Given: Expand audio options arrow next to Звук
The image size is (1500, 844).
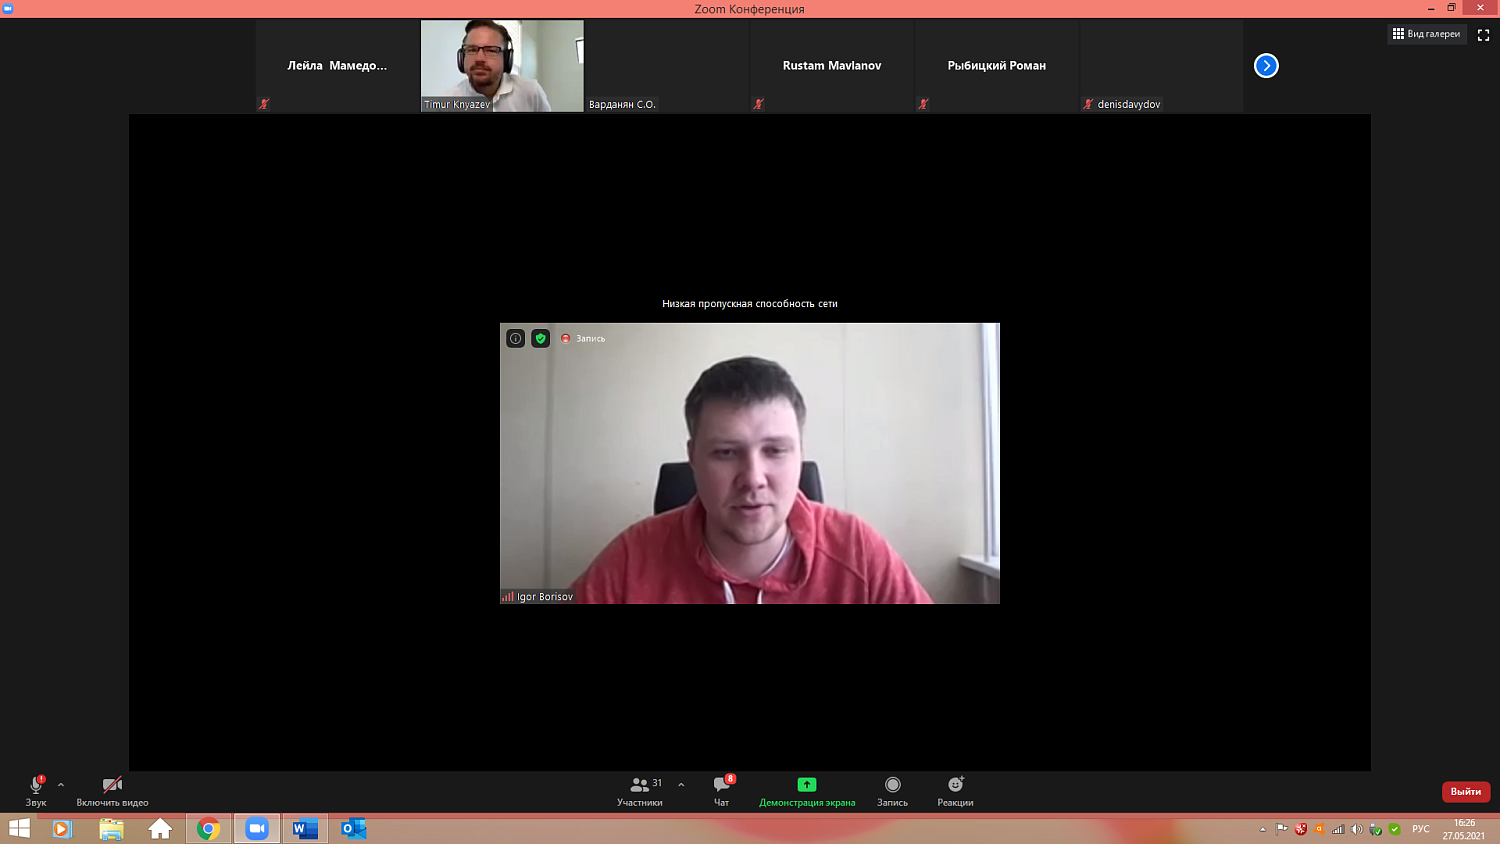Looking at the screenshot, I should 61,785.
